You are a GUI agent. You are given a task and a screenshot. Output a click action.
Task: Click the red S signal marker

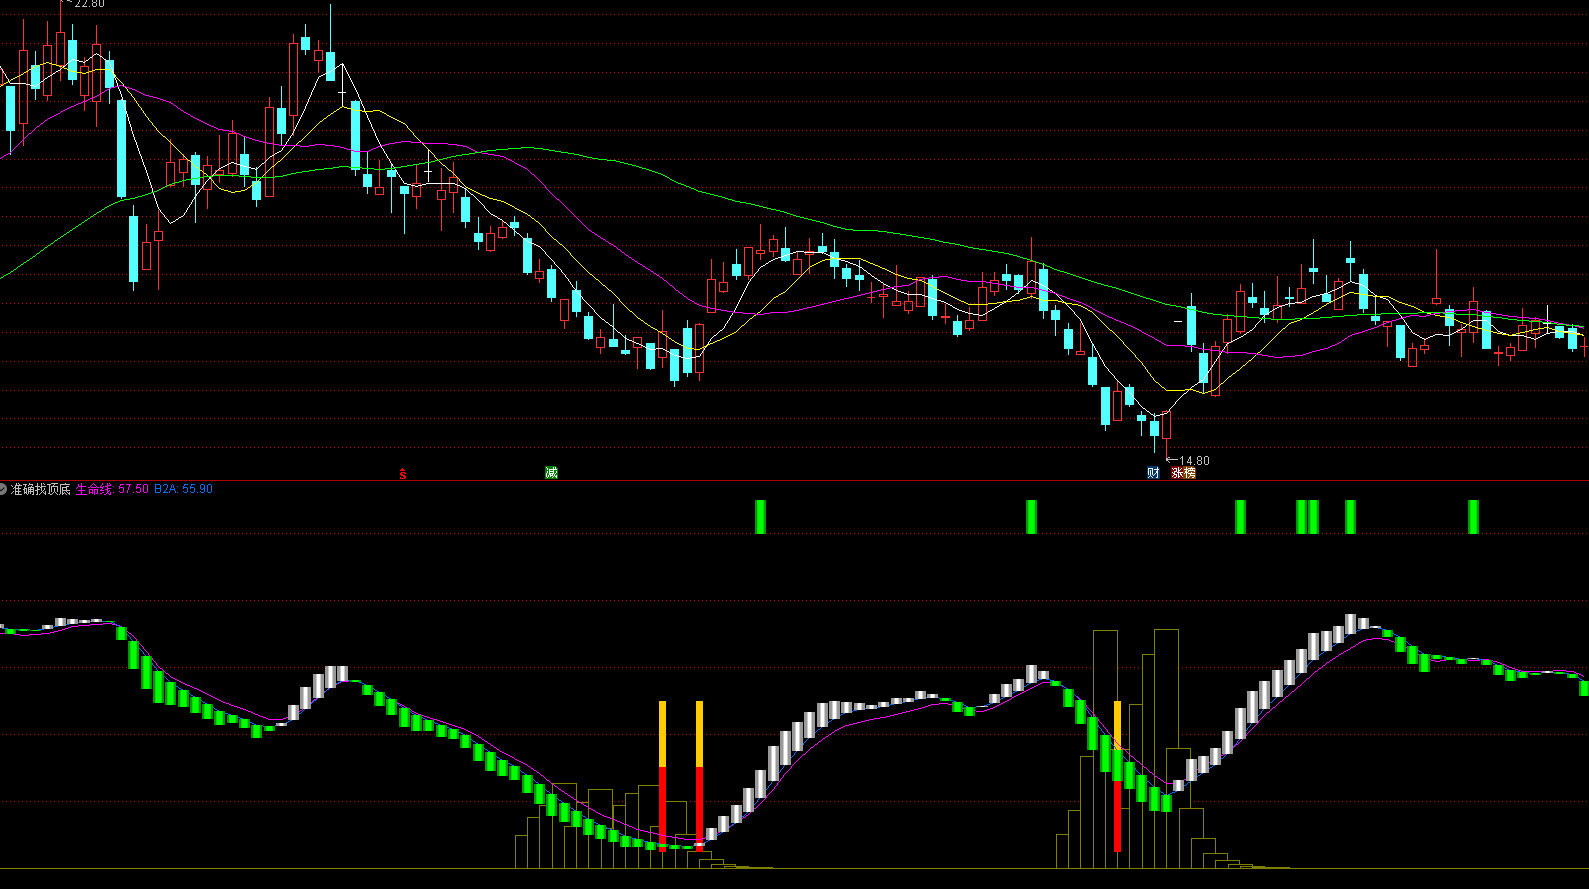[x=403, y=473]
